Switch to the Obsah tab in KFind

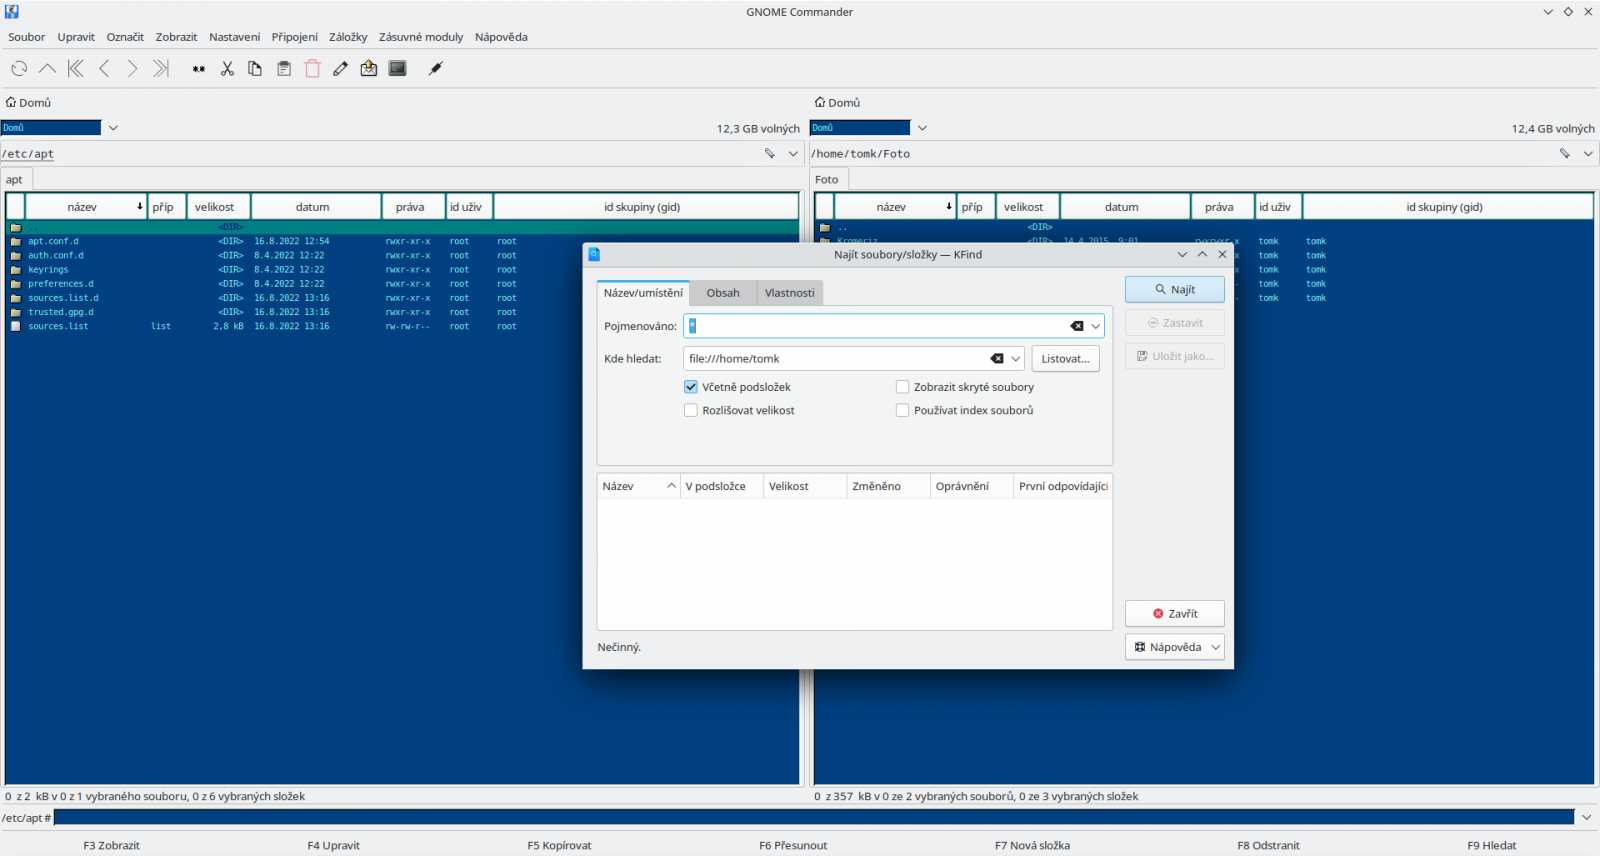click(723, 293)
